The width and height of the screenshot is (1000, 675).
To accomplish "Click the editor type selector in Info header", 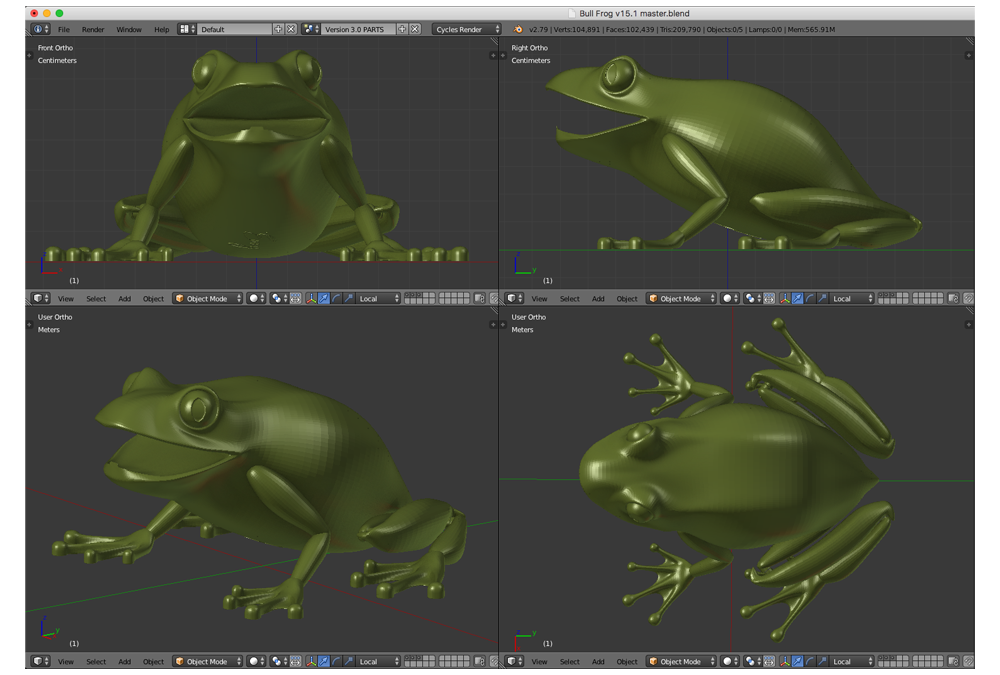I will (37, 30).
